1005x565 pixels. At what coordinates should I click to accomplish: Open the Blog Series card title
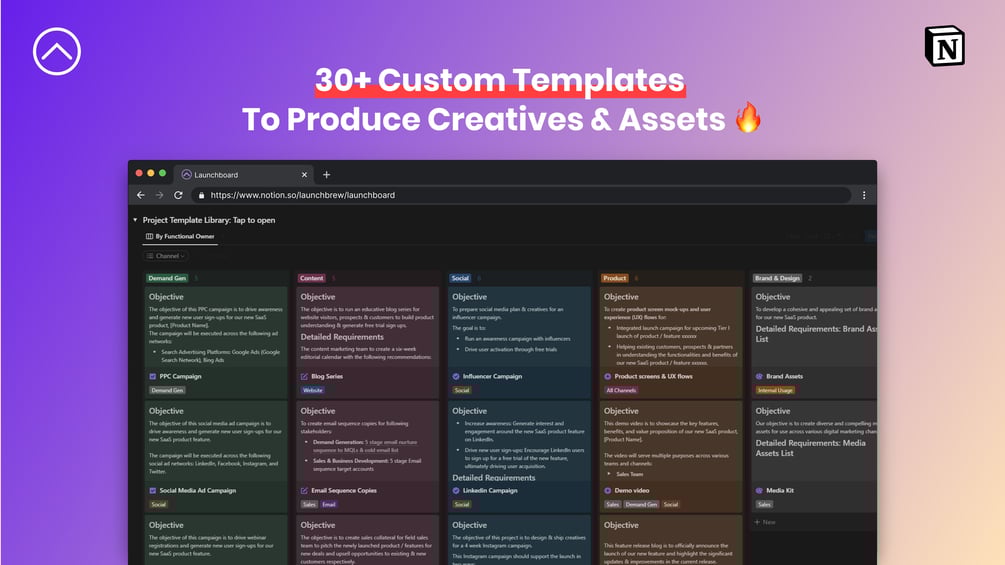click(327, 377)
